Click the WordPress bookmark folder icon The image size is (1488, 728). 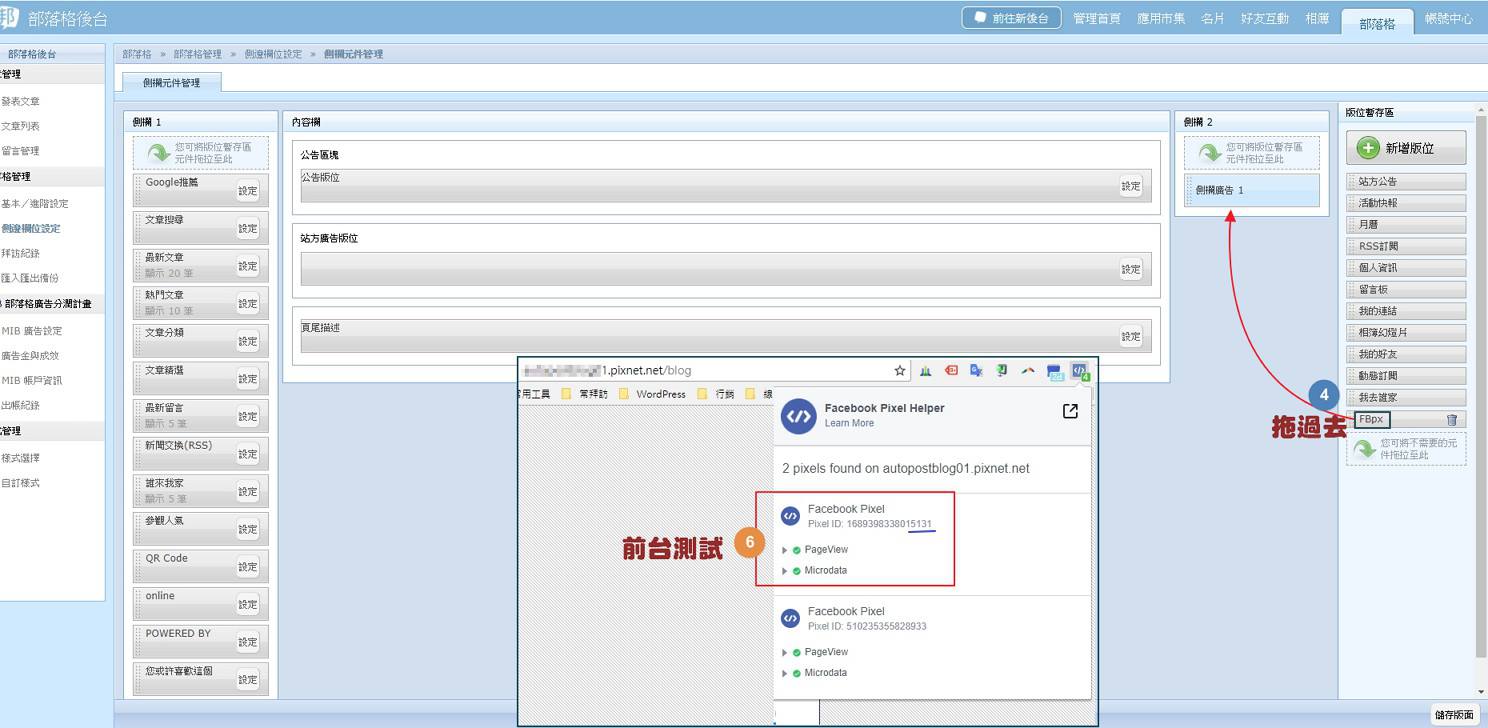pyautogui.click(x=624, y=394)
